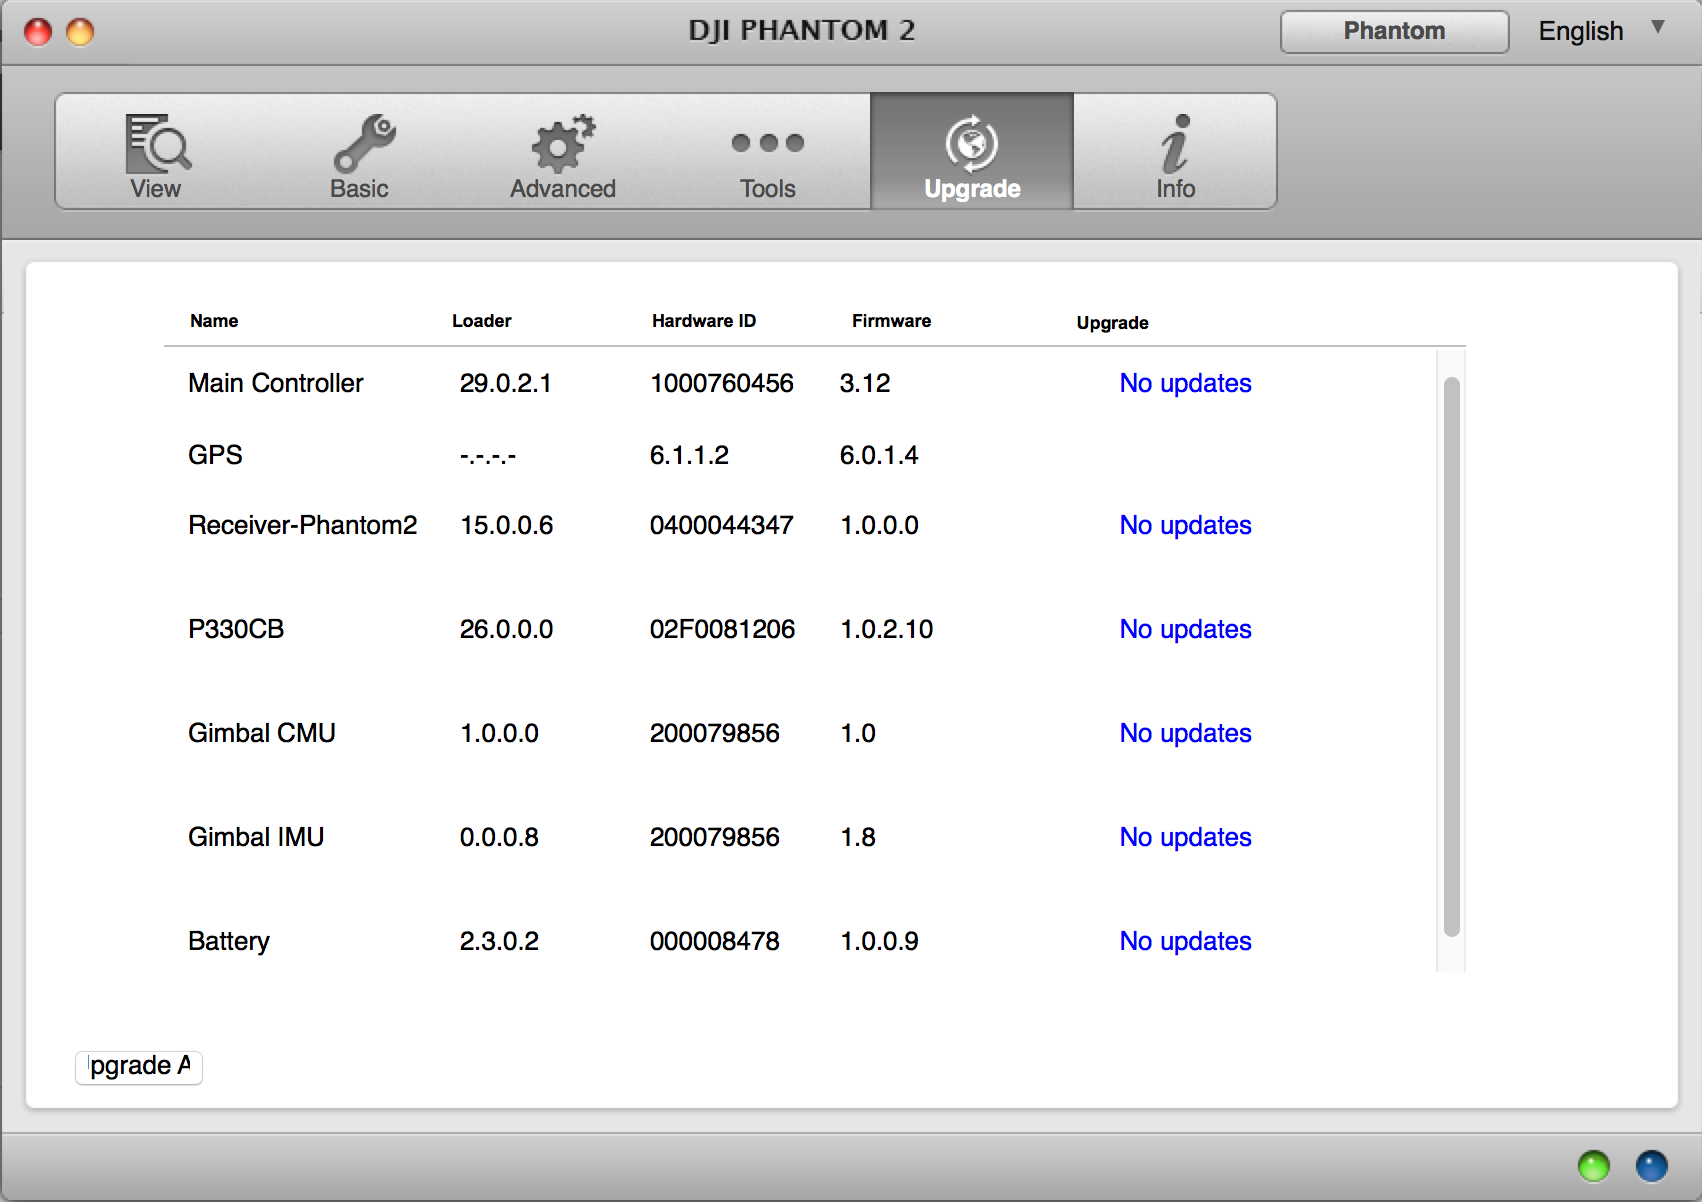1702x1202 pixels.
Task: Open the Advanced gears icon
Action: click(x=563, y=143)
